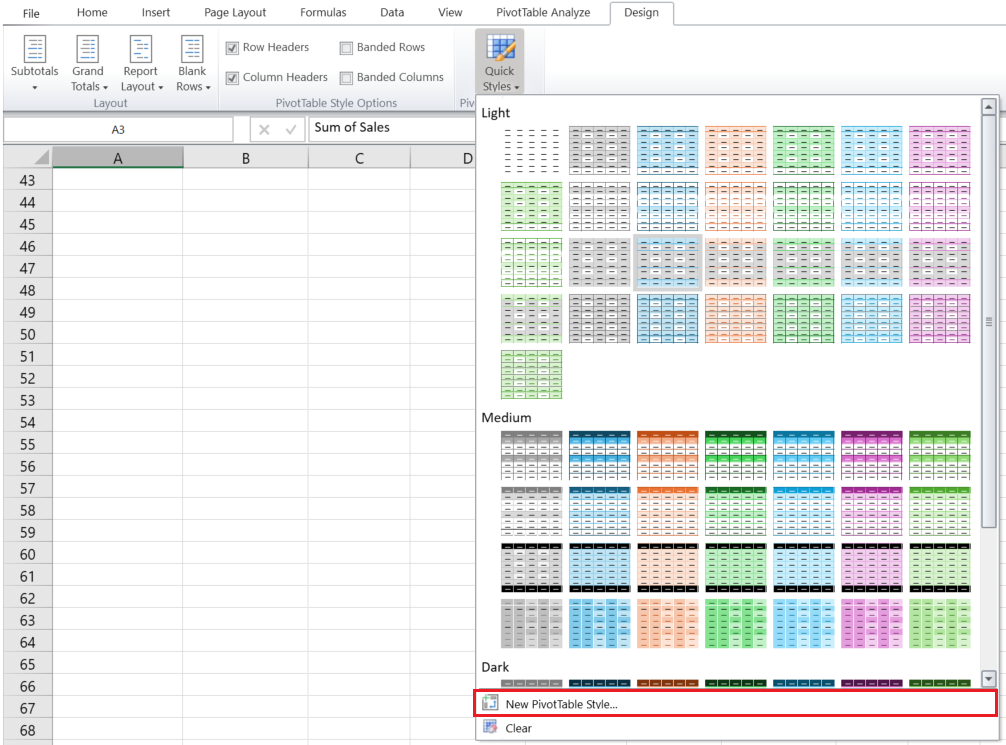1006x745 pixels.
Task: Click the Subtotals icon
Action: pyautogui.click(x=35, y=49)
